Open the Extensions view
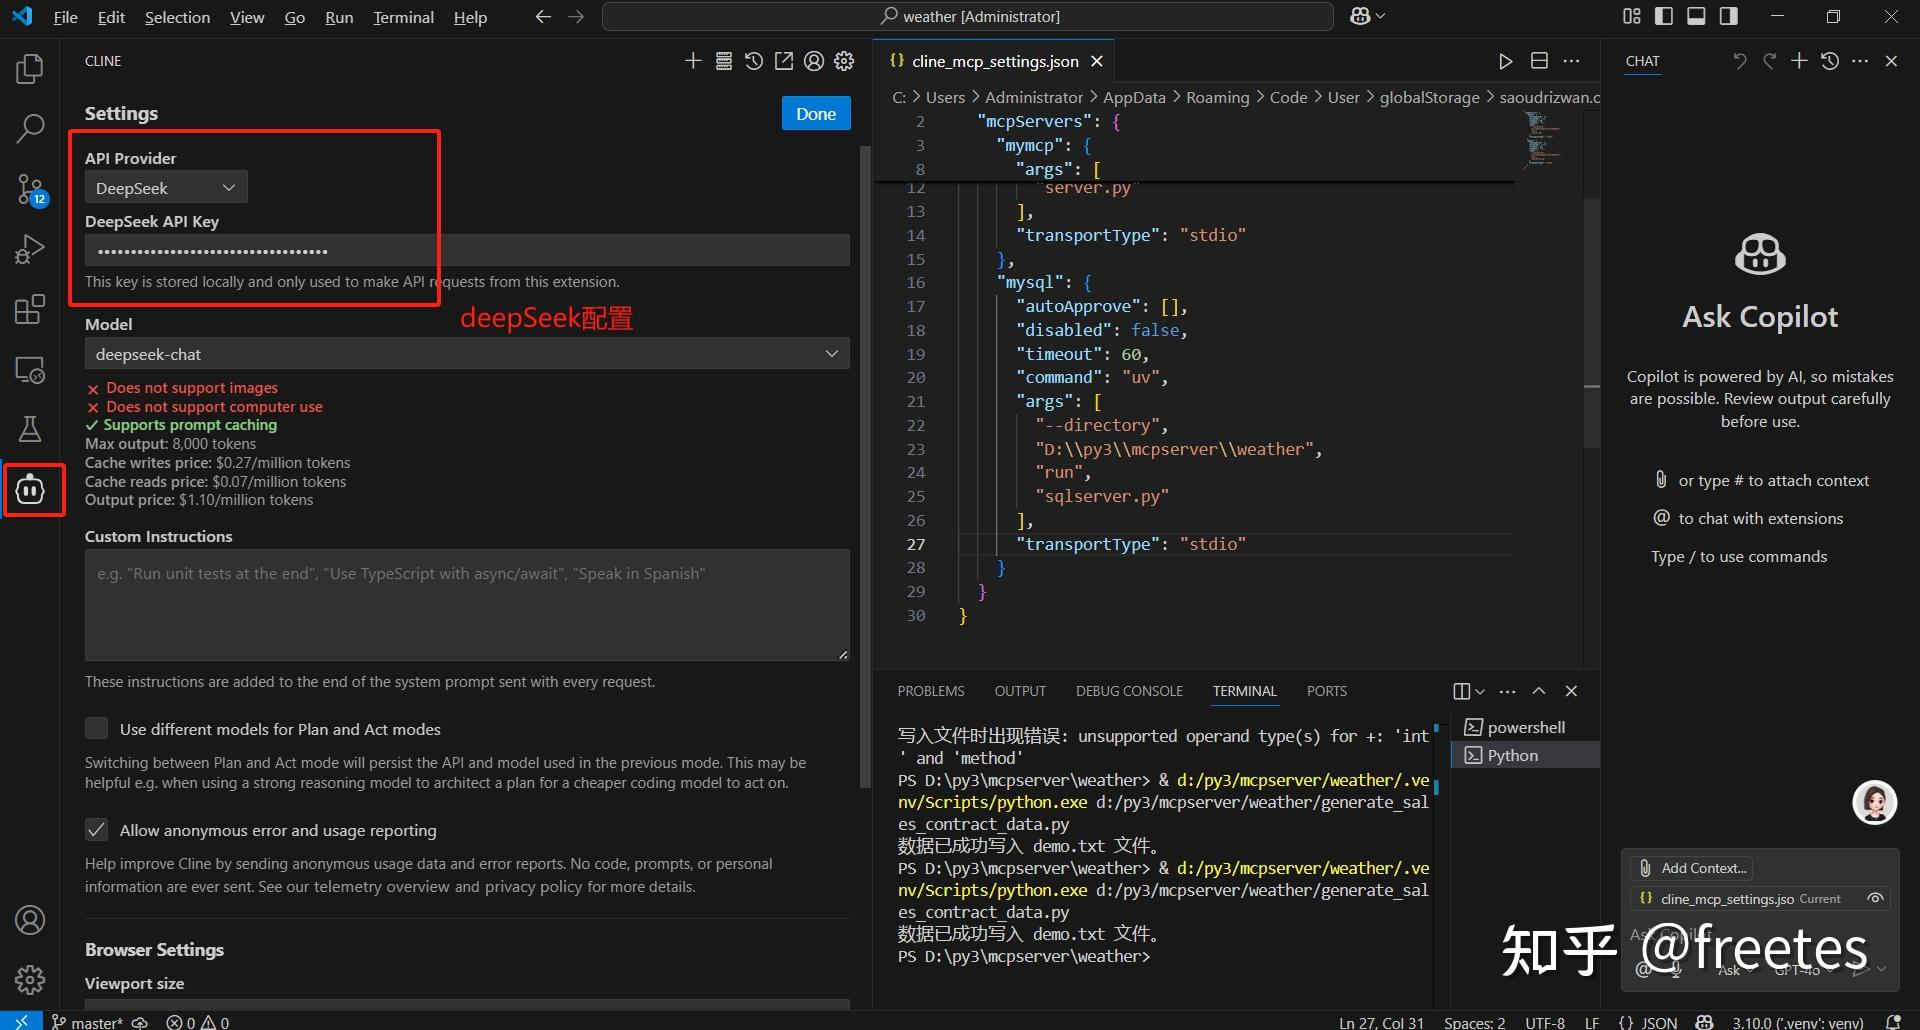Viewport: 1920px width, 1030px height. (x=30, y=310)
